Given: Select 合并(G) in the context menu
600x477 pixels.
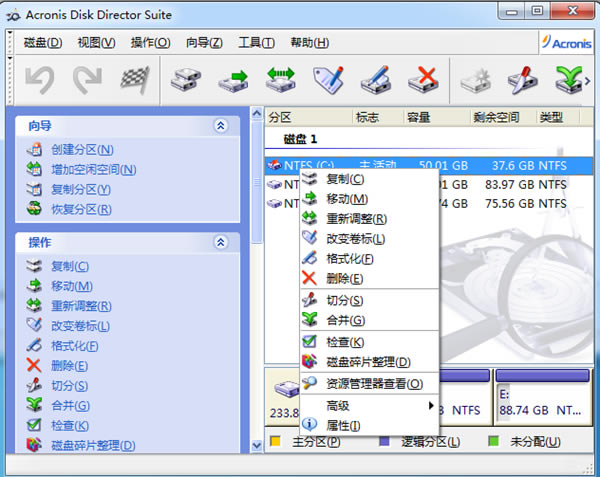Looking at the screenshot, I should click(x=345, y=320).
